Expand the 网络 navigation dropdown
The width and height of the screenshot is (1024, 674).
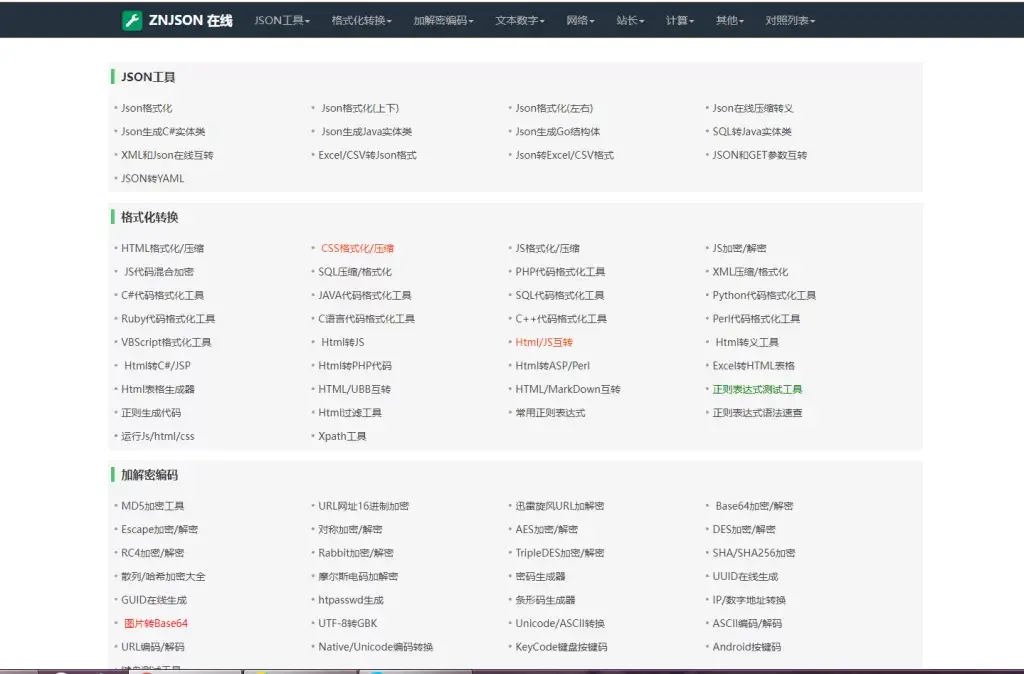click(581, 20)
